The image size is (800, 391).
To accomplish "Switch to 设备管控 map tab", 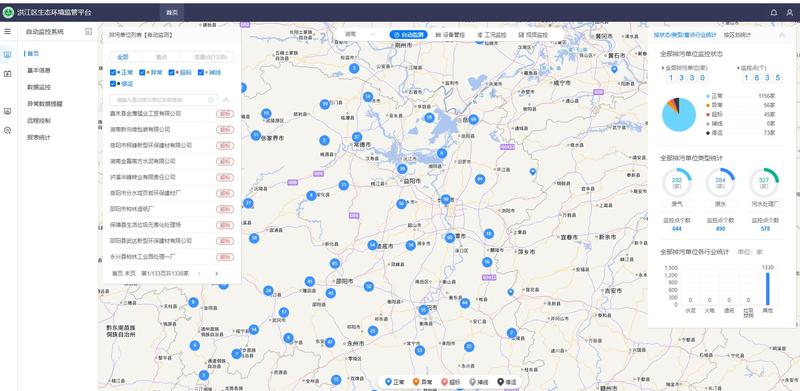I will (450, 35).
